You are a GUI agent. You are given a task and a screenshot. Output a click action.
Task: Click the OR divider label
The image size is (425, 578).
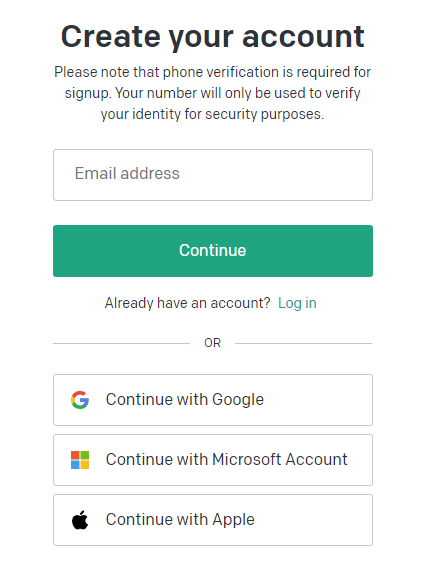coord(212,343)
